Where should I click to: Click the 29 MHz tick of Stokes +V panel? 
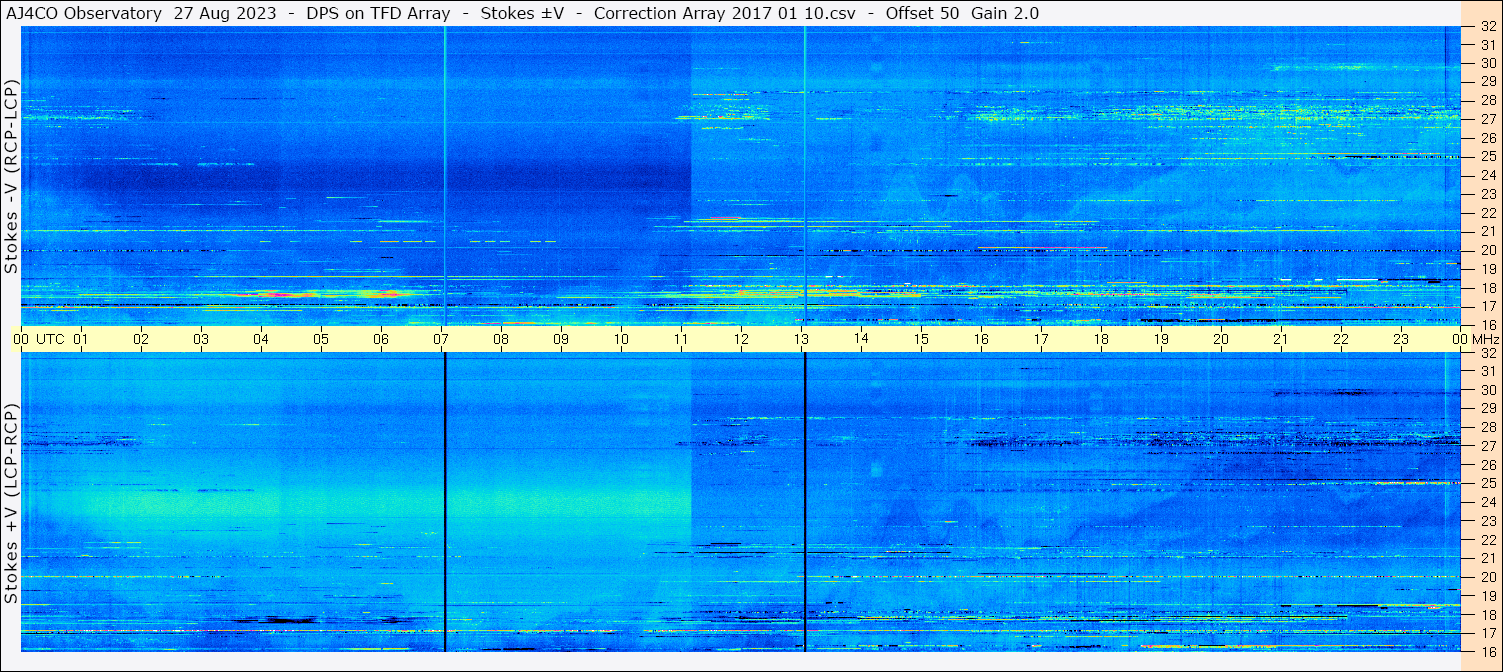(x=1488, y=409)
